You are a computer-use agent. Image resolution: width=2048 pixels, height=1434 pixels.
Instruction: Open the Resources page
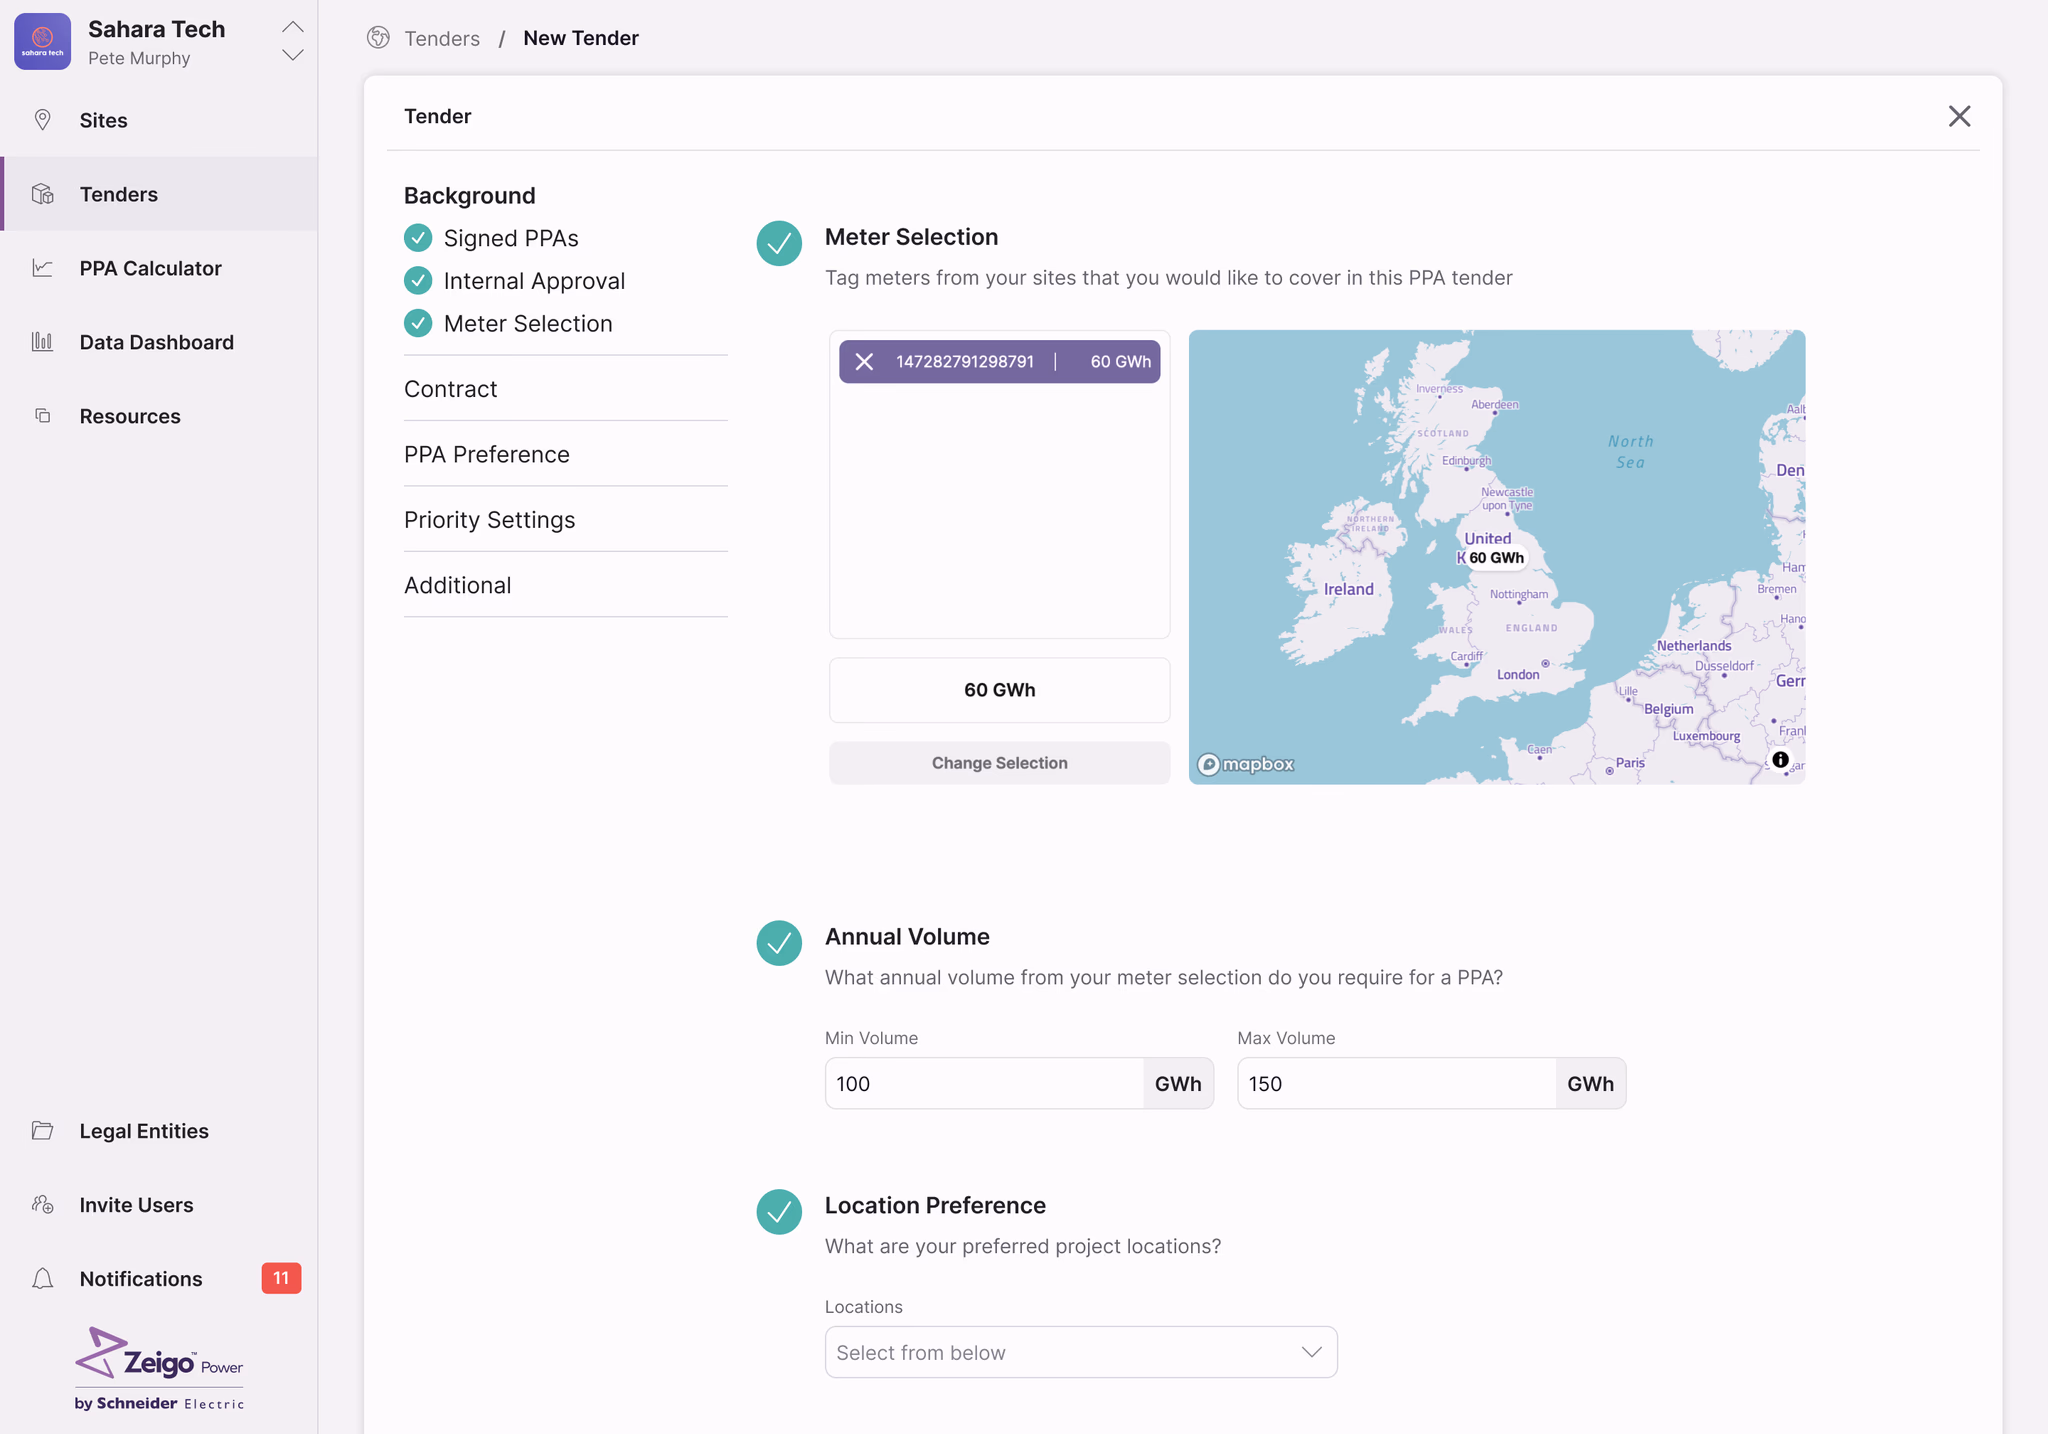[x=159, y=416]
